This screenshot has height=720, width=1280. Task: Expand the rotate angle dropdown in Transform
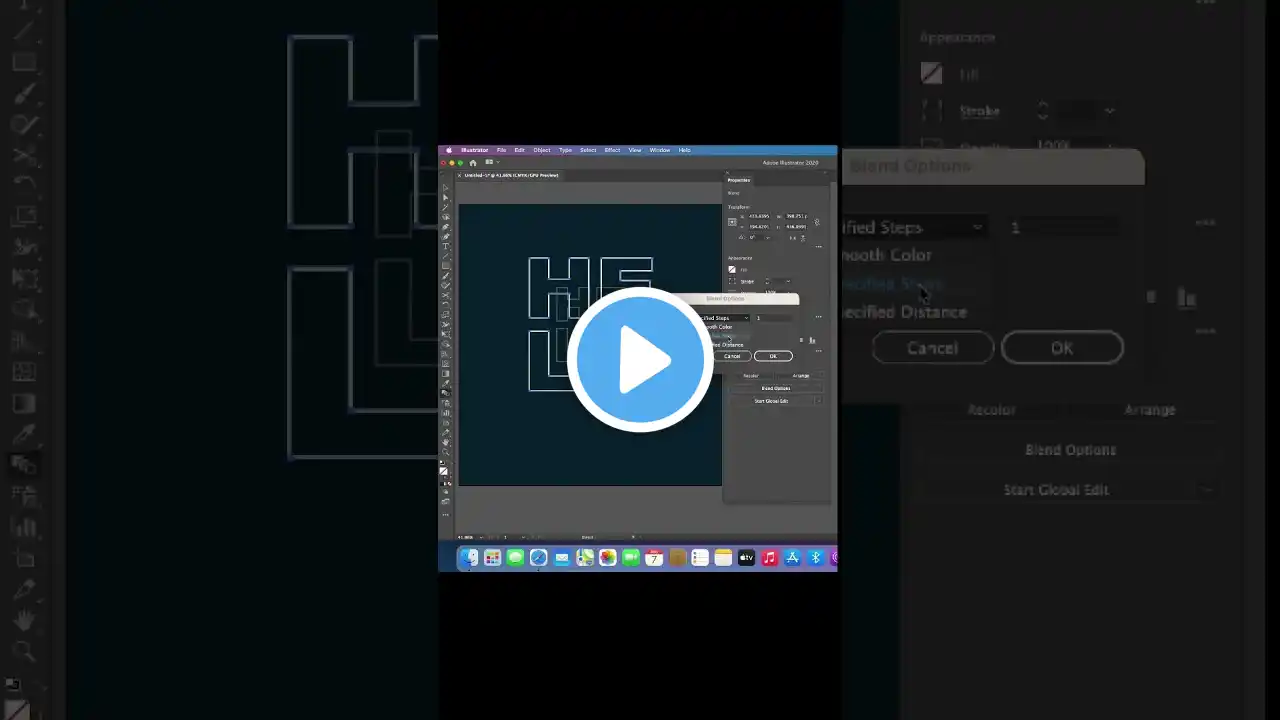tap(767, 237)
